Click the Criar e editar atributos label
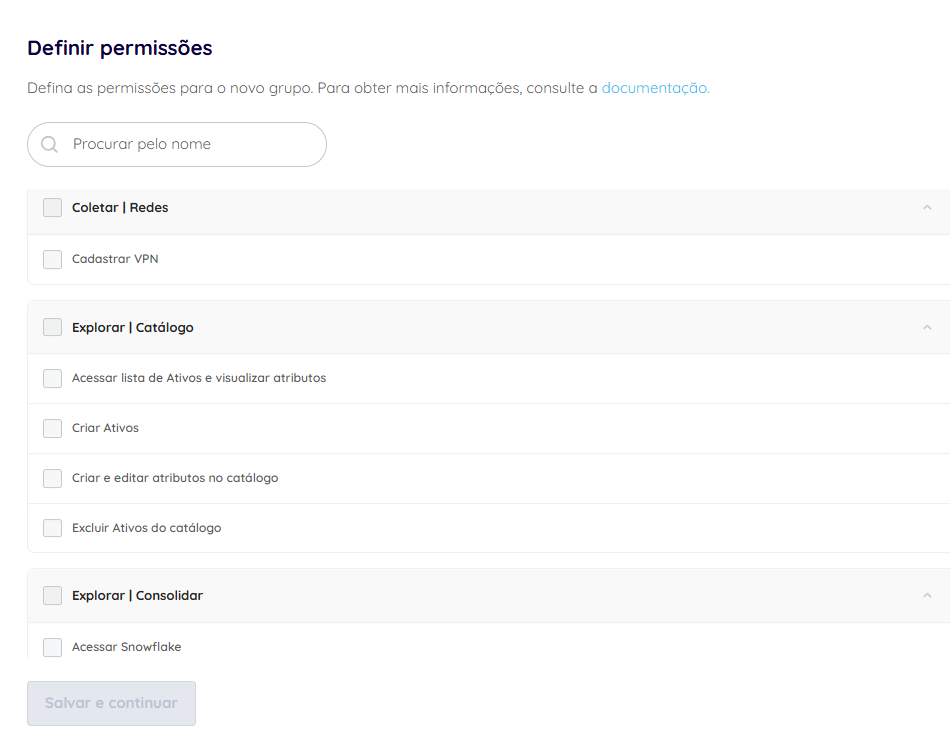 [175, 478]
